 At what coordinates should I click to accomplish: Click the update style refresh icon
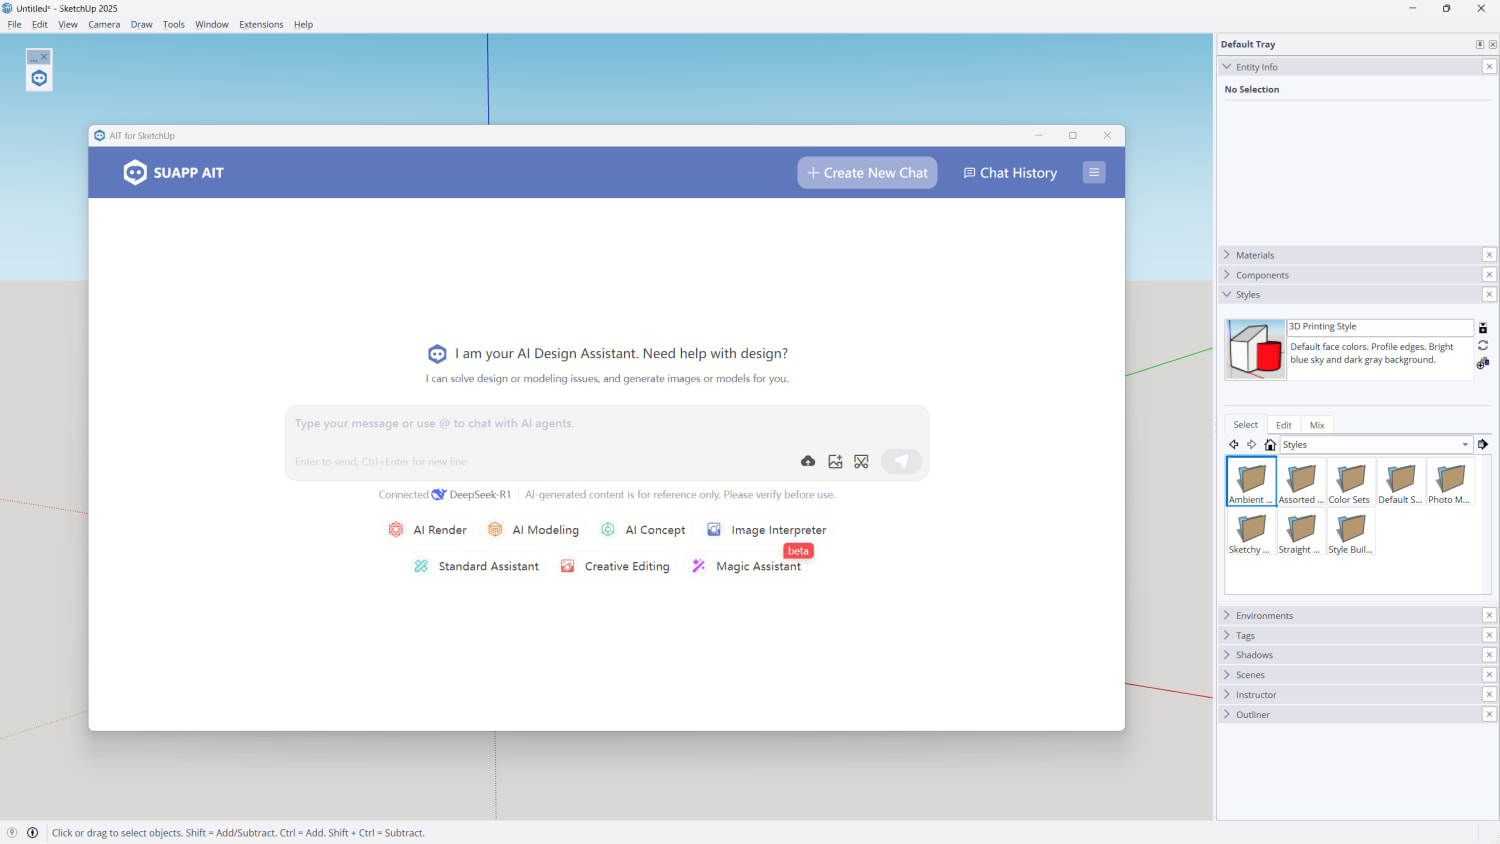coord(1483,345)
